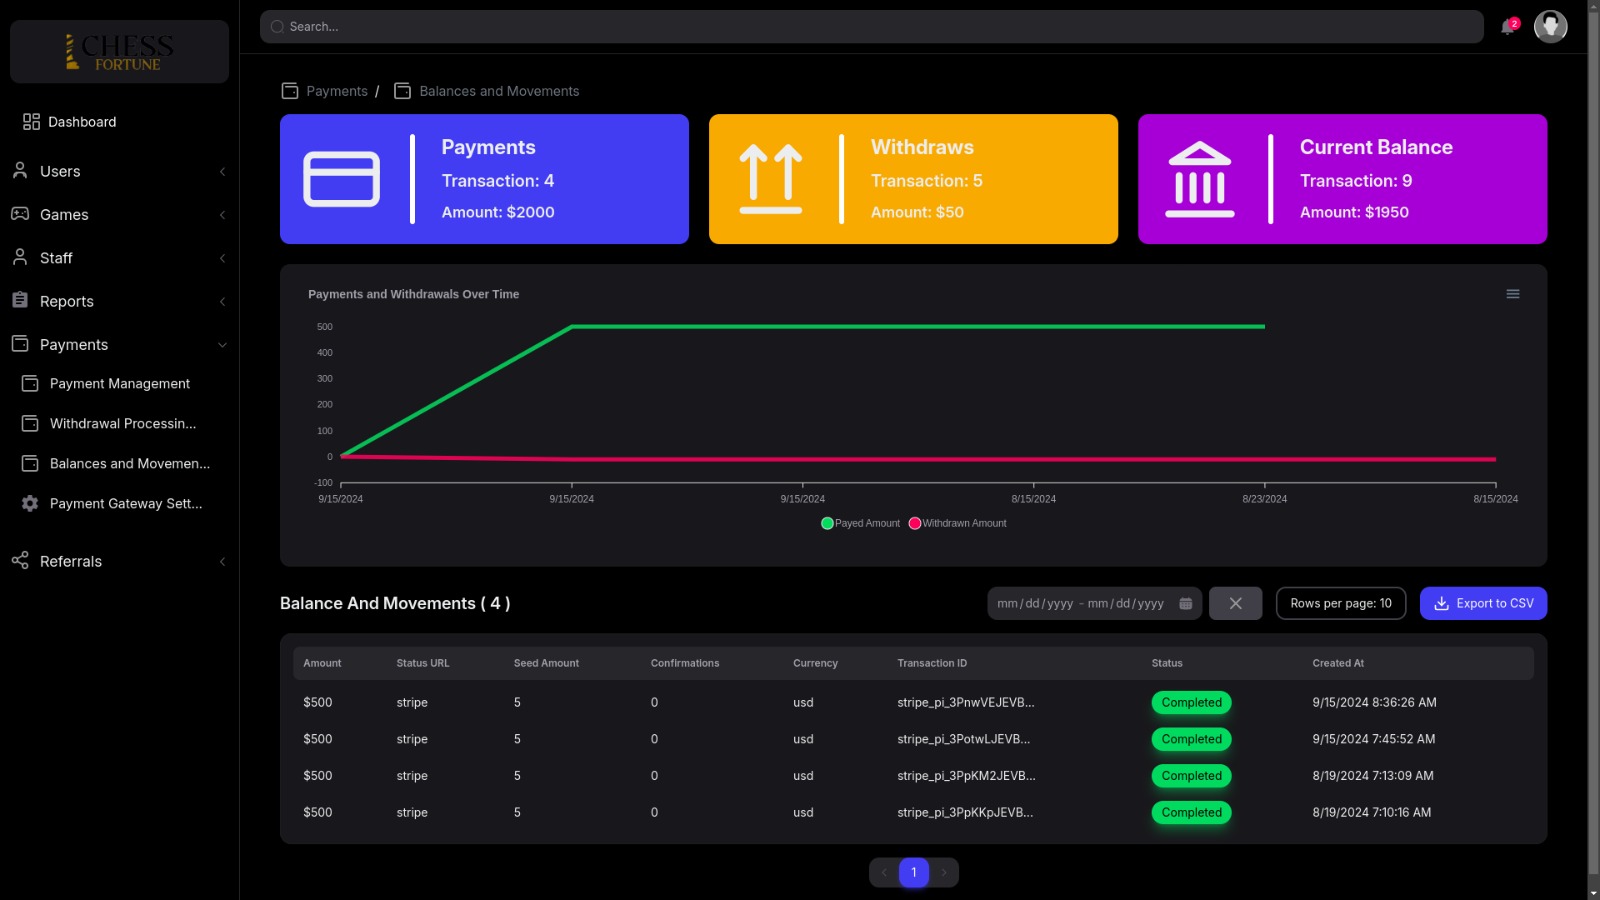Click the Payments card credit card icon
Viewport: 1600px width, 900px height.
tap(341, 179)
